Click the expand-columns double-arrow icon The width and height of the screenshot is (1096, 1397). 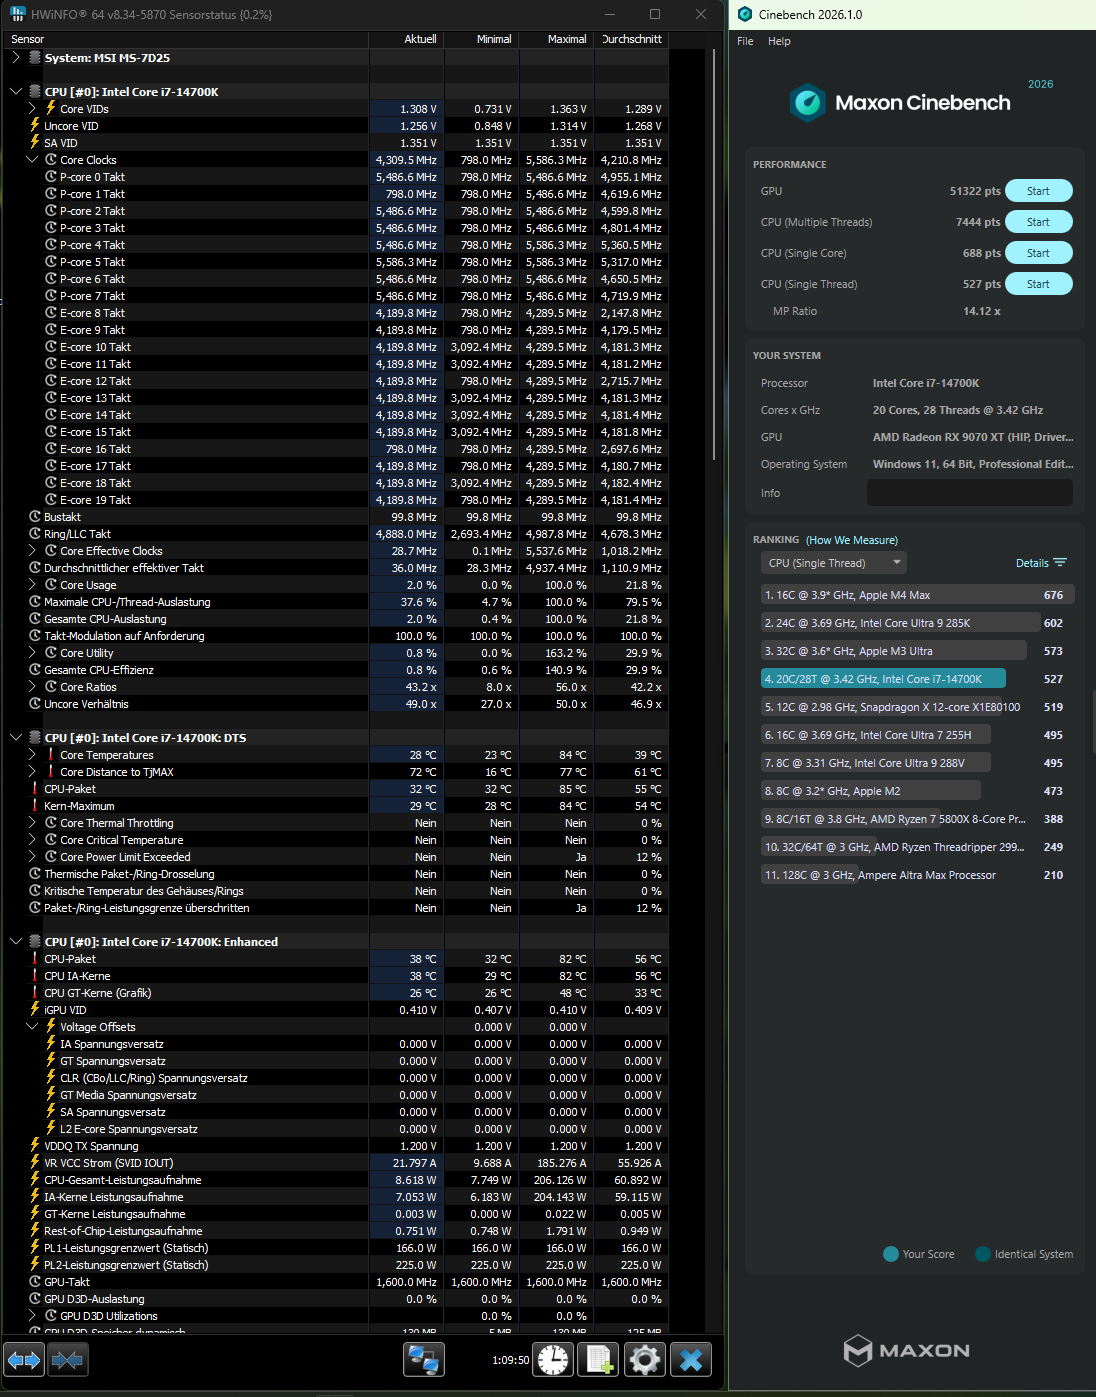point(24,1360)
